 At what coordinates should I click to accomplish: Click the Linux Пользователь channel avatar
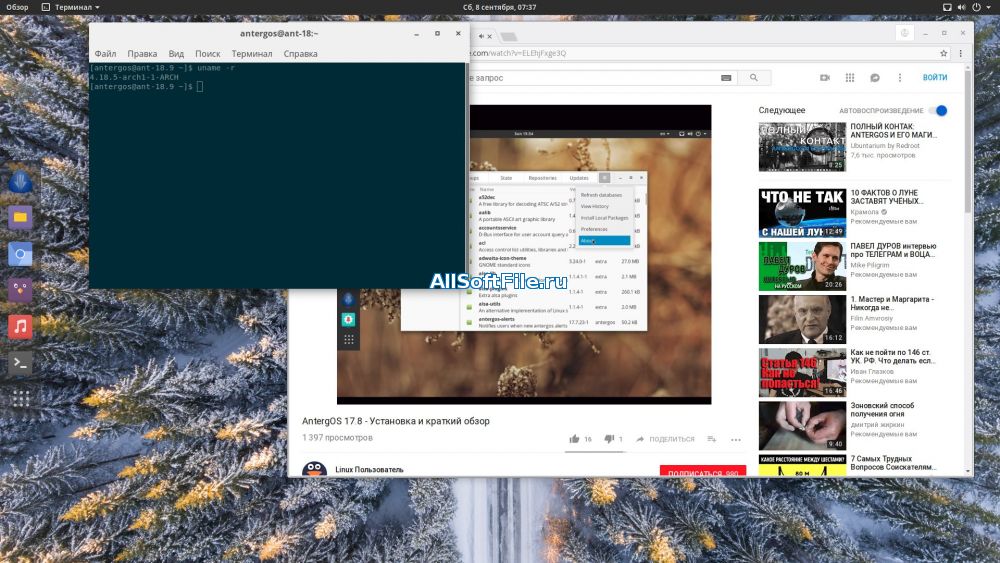tap(314, 470)
